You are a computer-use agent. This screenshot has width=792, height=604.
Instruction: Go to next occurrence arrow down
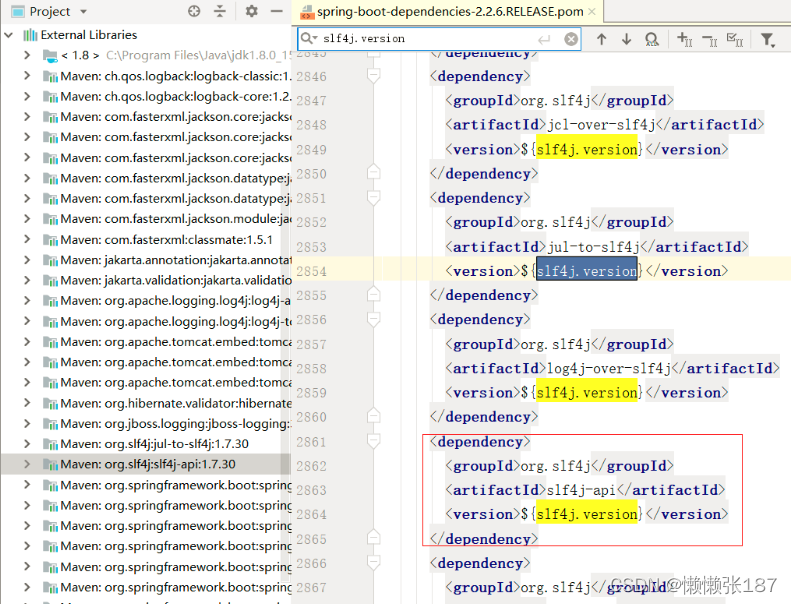pyautogui.click(x=626, y=39)
